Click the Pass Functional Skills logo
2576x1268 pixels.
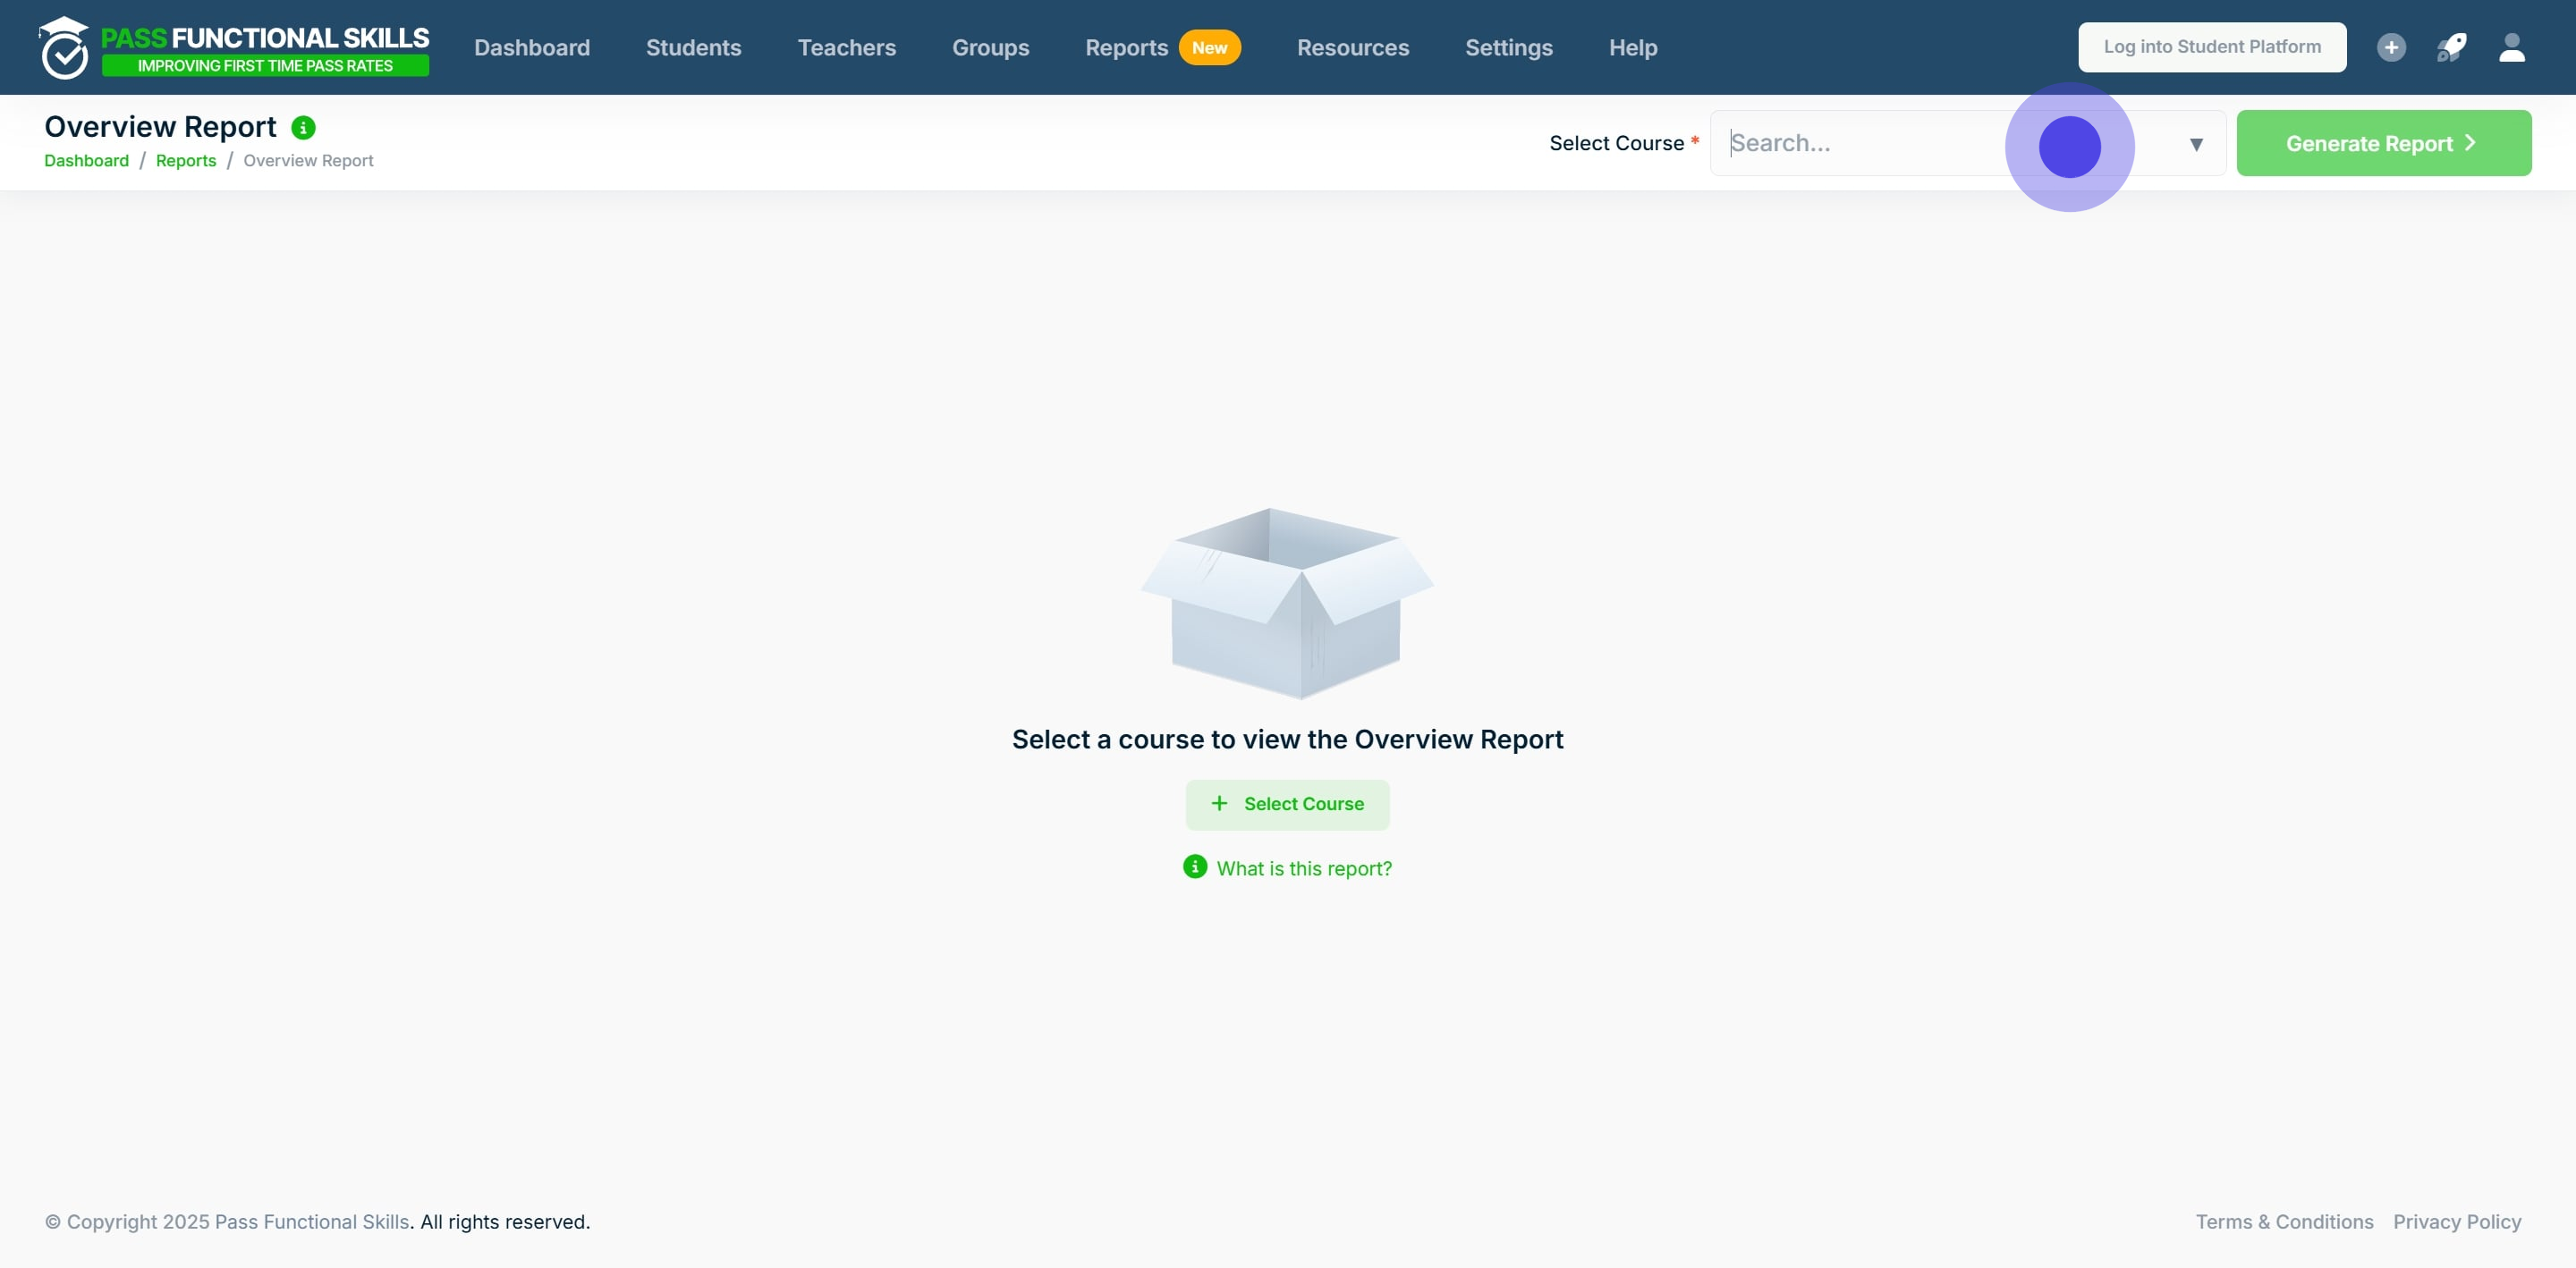point(234,47)
